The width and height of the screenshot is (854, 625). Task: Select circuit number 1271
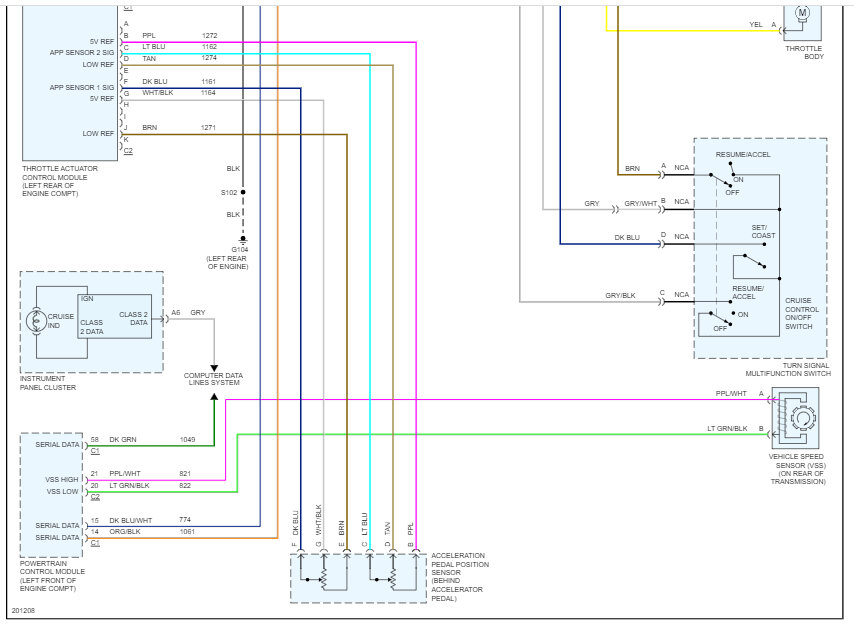(x=209, y=127)
